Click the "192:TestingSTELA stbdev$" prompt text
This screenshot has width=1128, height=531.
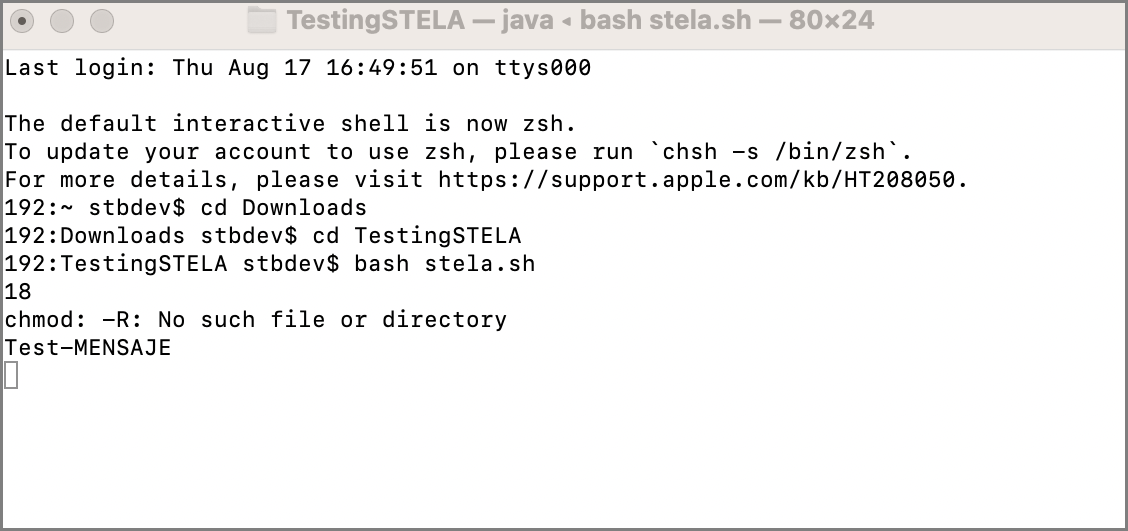(x=171, y=263)
